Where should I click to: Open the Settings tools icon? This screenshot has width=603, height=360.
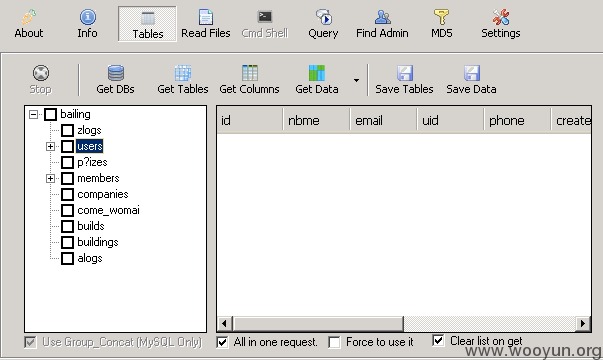[x=501, y=17]
